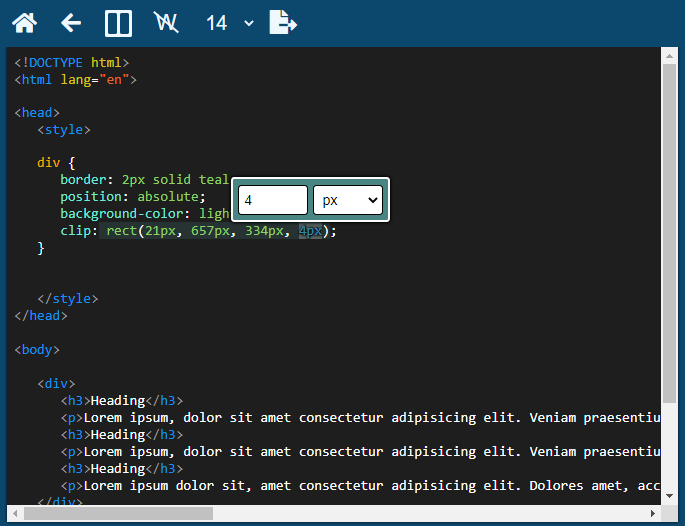
Task: Open the px unit dropdown
Action: click(x=348, y=200)
